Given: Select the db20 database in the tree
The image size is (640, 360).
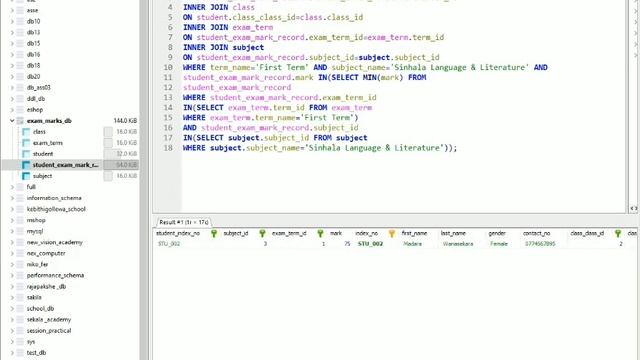Looking at the screenshot, I should click(33, 76).
